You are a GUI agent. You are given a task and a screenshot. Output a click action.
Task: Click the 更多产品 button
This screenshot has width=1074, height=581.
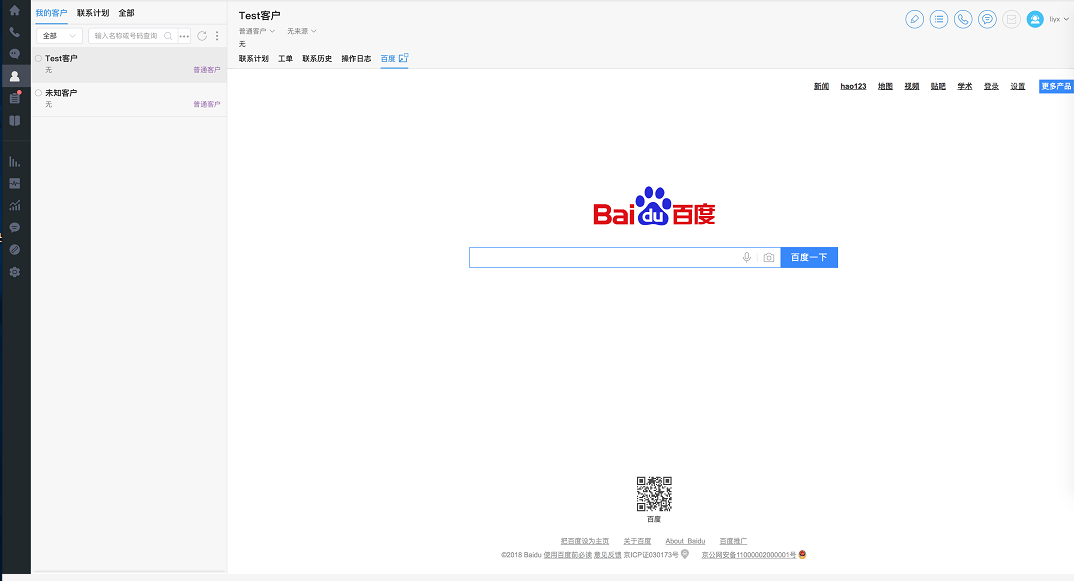pyautogui.click(x=1056, y=86)
